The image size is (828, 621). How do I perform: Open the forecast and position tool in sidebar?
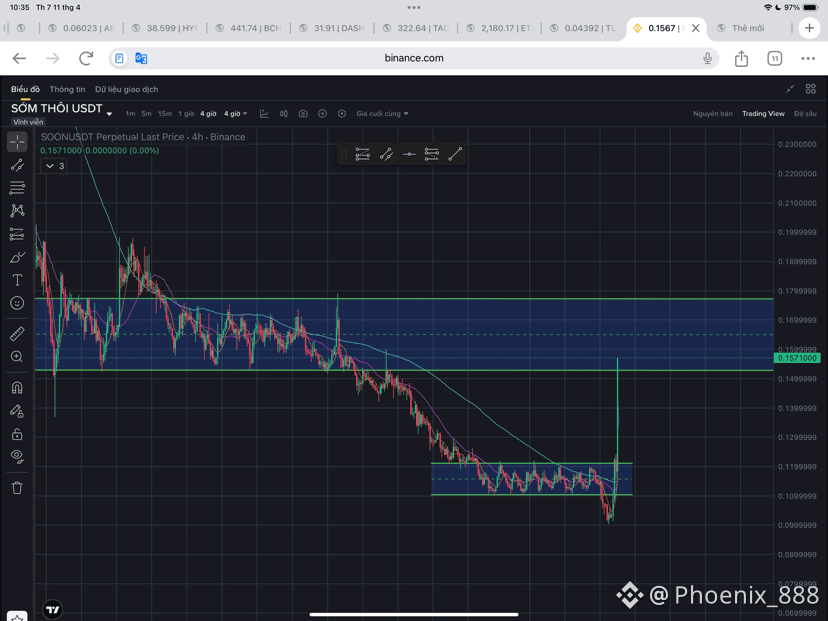pyautogui.click(x=17, y=234)
